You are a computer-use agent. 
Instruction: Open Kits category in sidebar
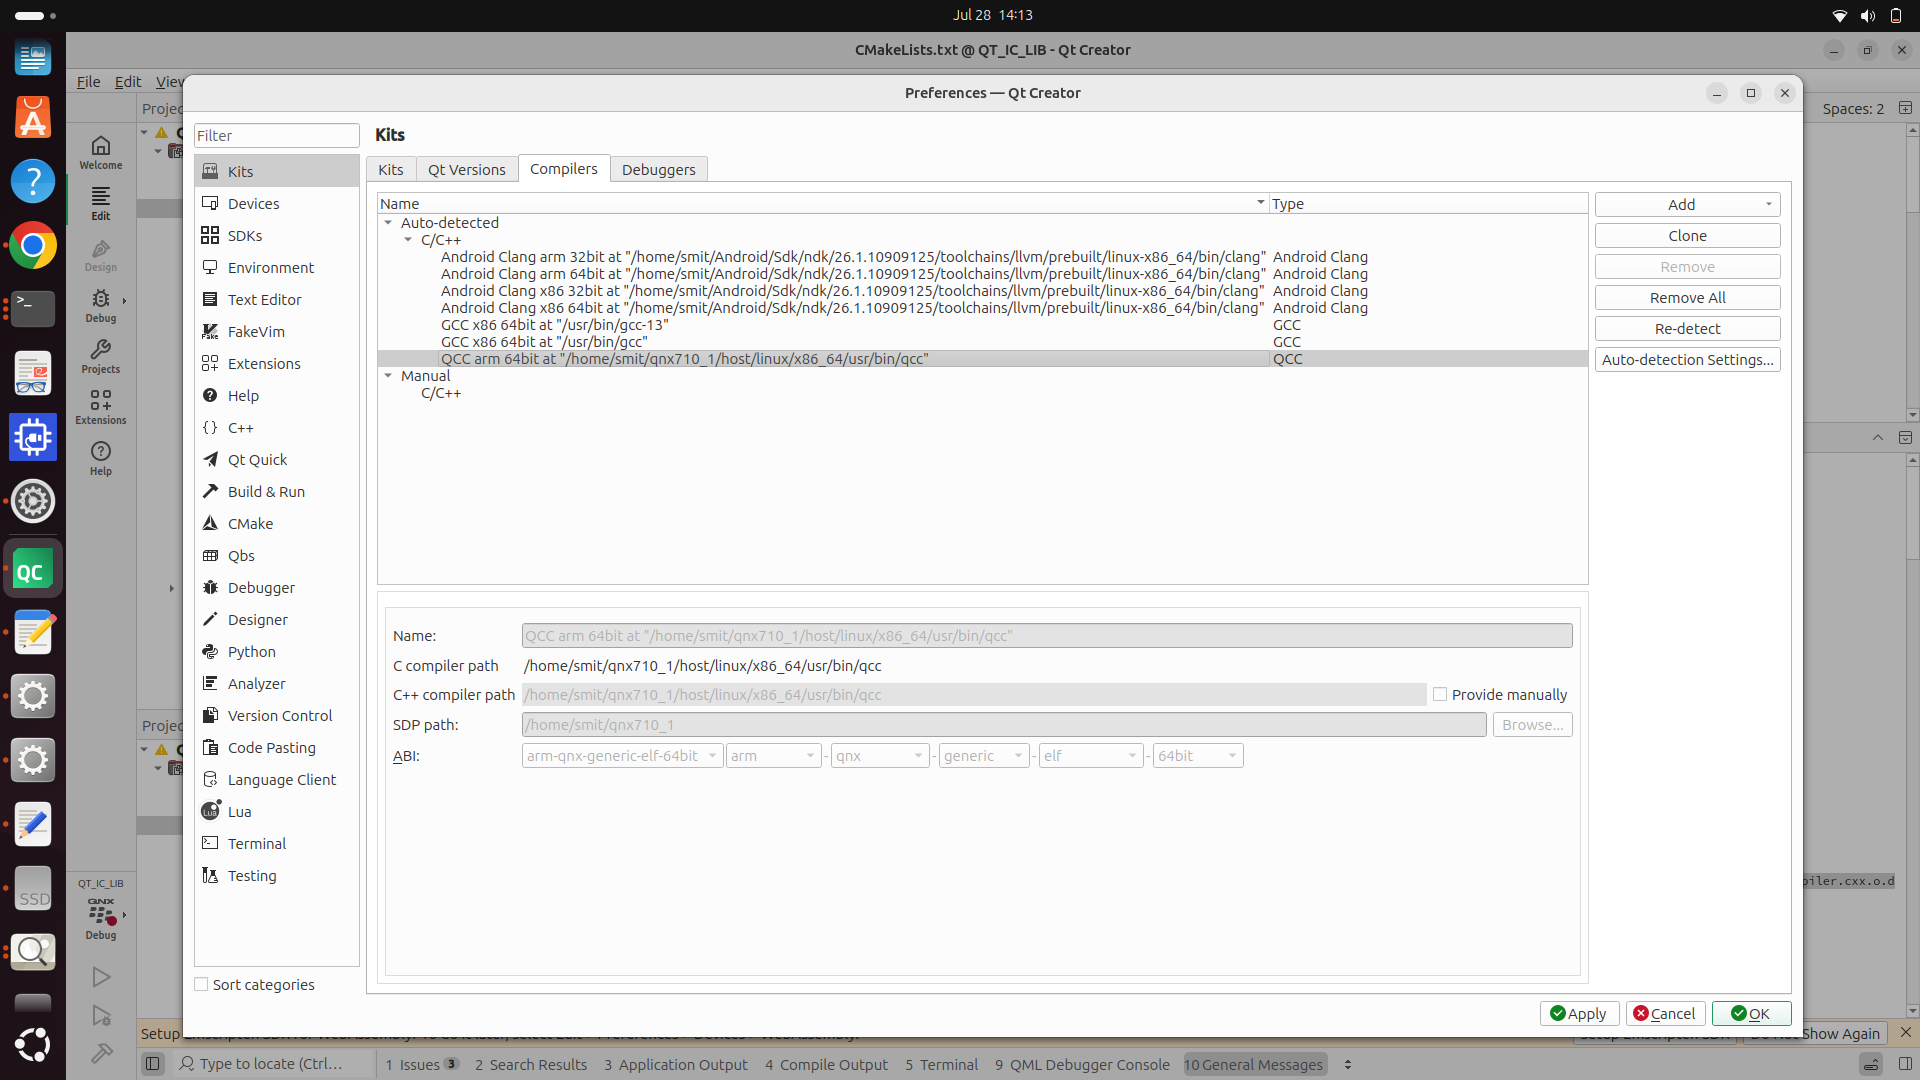pos(277,171)
